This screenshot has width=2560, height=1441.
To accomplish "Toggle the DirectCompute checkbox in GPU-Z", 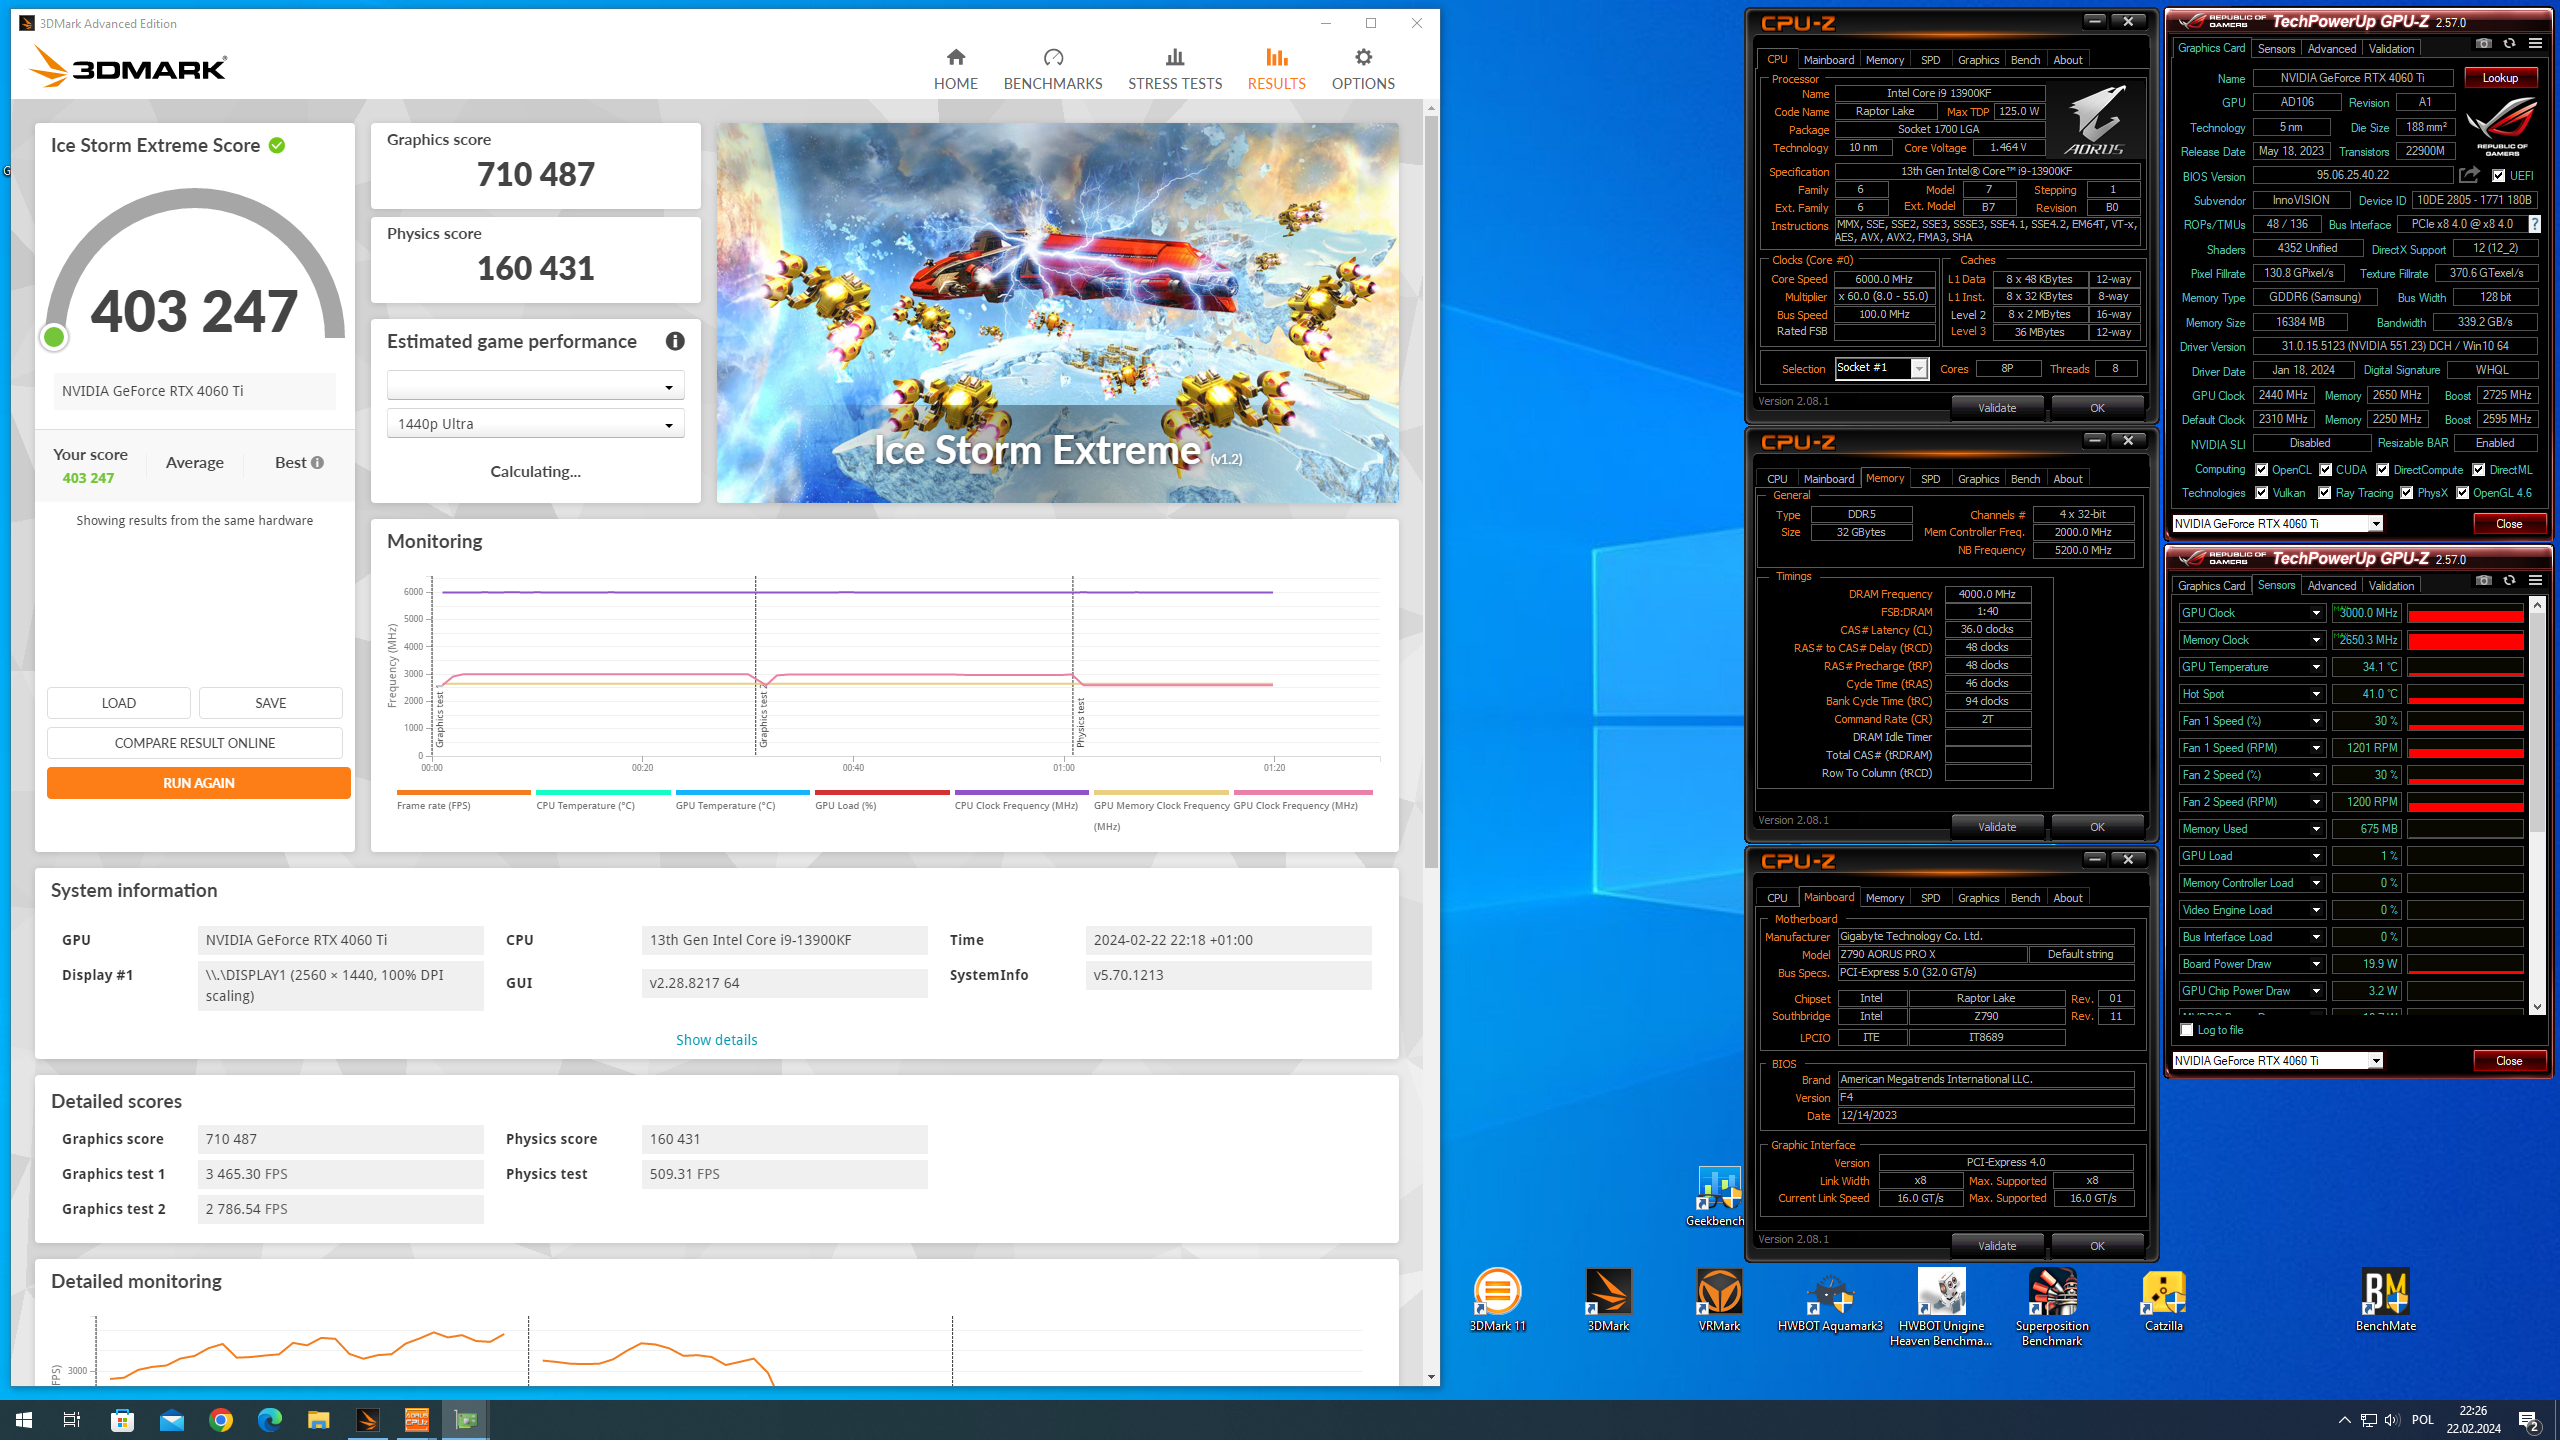I will [2383, 470].
